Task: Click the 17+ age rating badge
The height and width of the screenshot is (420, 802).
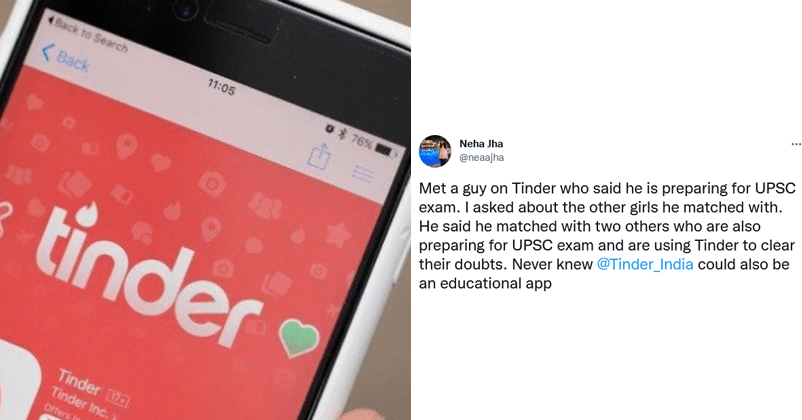Action: pyautogui.click(x=117, y=398)
